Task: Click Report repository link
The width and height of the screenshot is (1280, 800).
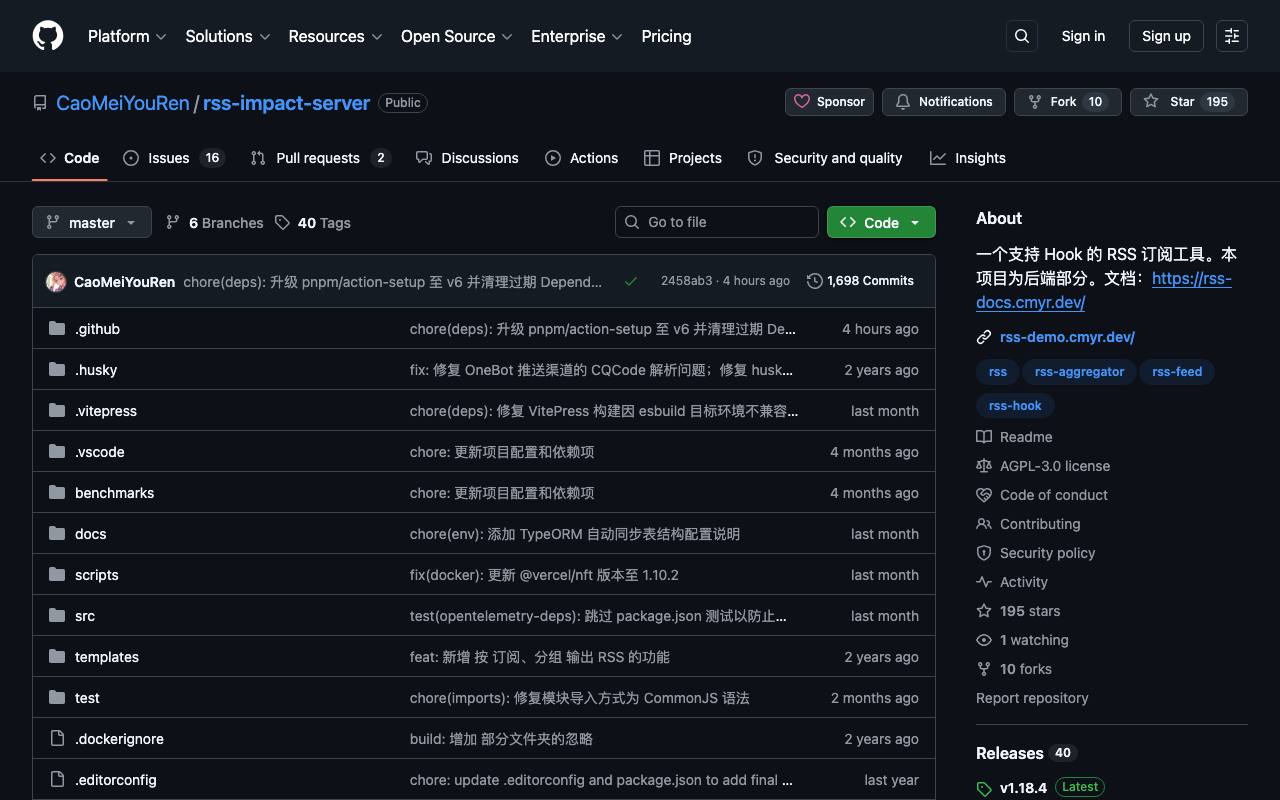Action: coord(1032,698)
